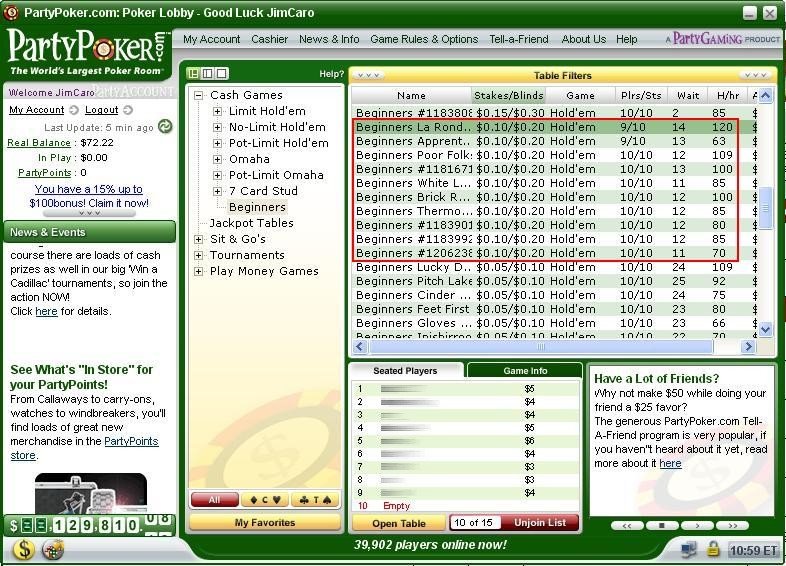Collapse the Cash Games tree node
This screenshot has width=786, height=566.
[199, 95]
